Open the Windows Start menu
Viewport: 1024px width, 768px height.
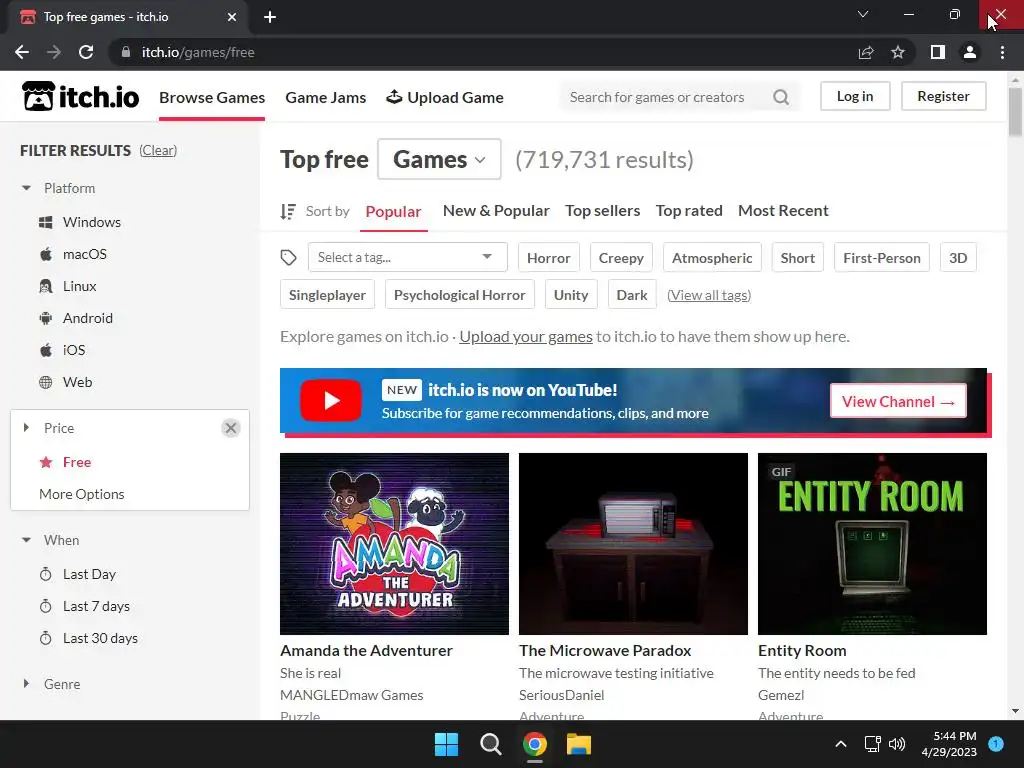447,744
